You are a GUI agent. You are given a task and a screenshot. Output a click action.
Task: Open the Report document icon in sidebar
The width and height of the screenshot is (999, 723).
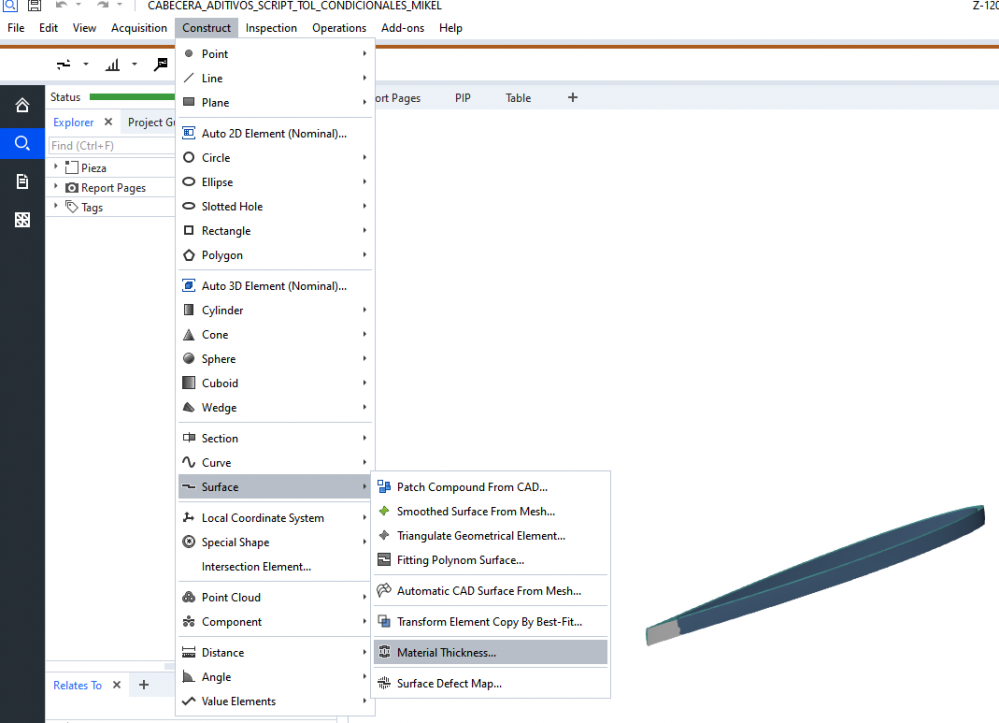[22, 181]
